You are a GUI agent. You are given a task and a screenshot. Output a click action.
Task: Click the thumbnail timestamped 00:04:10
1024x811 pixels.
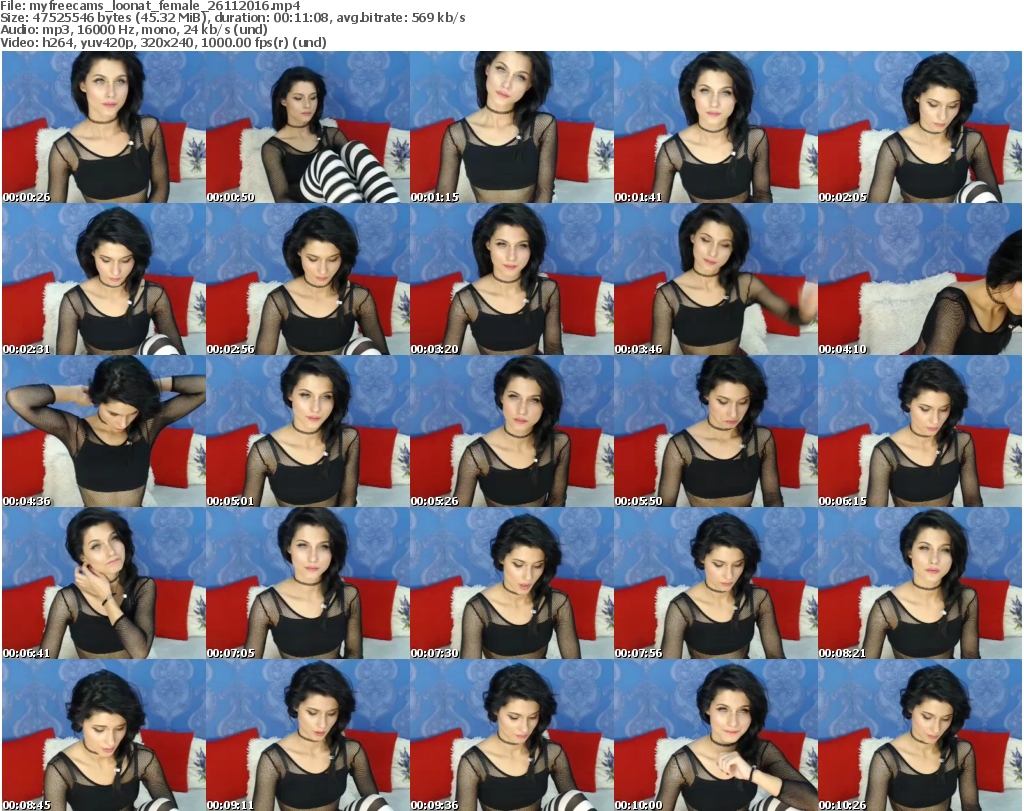(x=919, y=279)
